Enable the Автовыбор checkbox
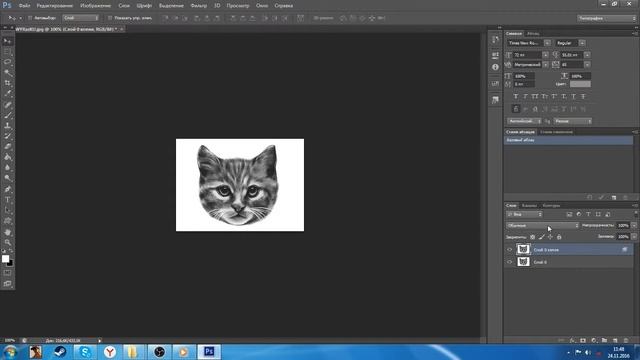This screenshot has width=640, height=360. click(30, 18)
